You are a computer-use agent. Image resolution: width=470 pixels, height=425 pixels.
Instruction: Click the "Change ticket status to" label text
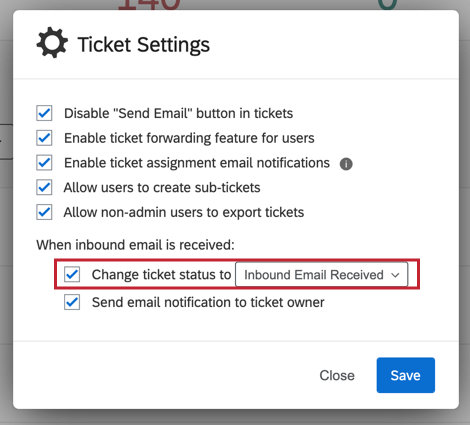pyautogui.click(x=161, y=274)
